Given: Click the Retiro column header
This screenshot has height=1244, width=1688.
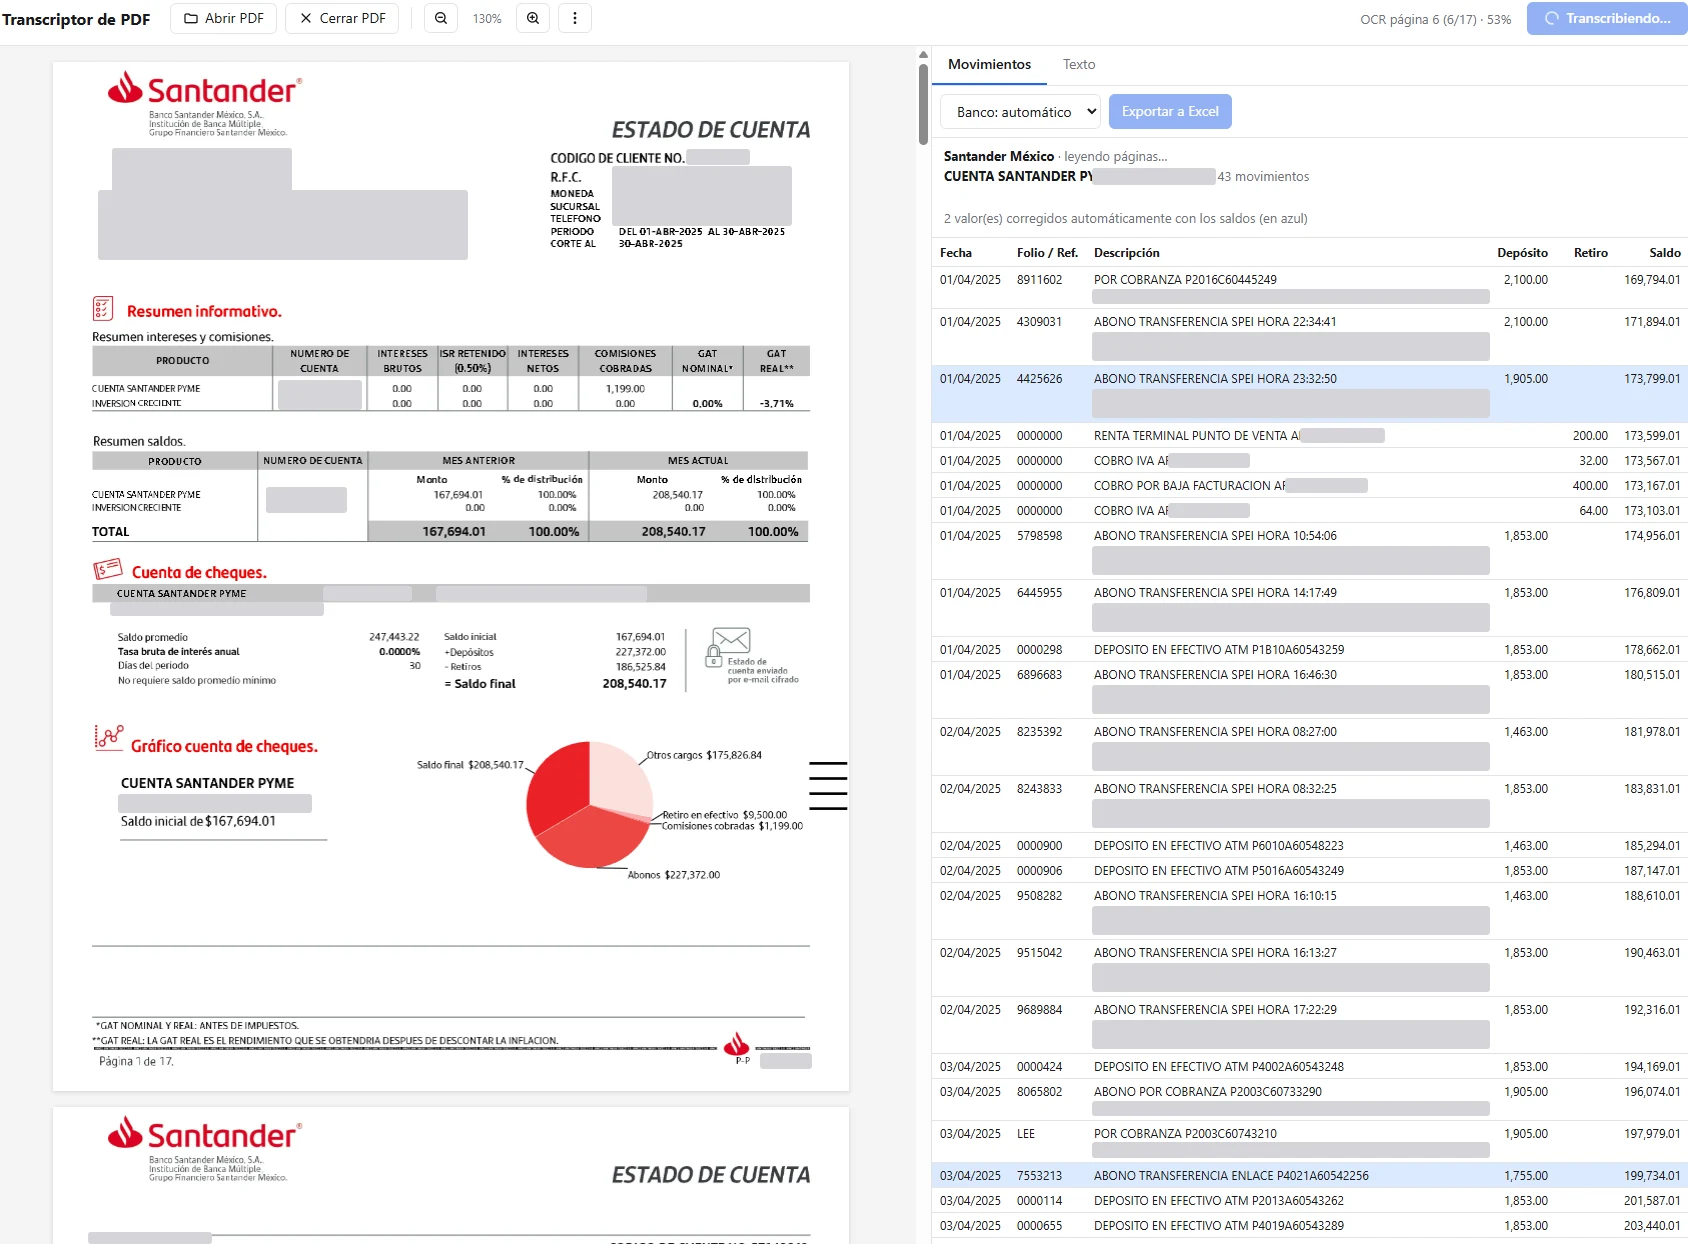Looking at the screenshot, I should click(x=1590, y=253).
